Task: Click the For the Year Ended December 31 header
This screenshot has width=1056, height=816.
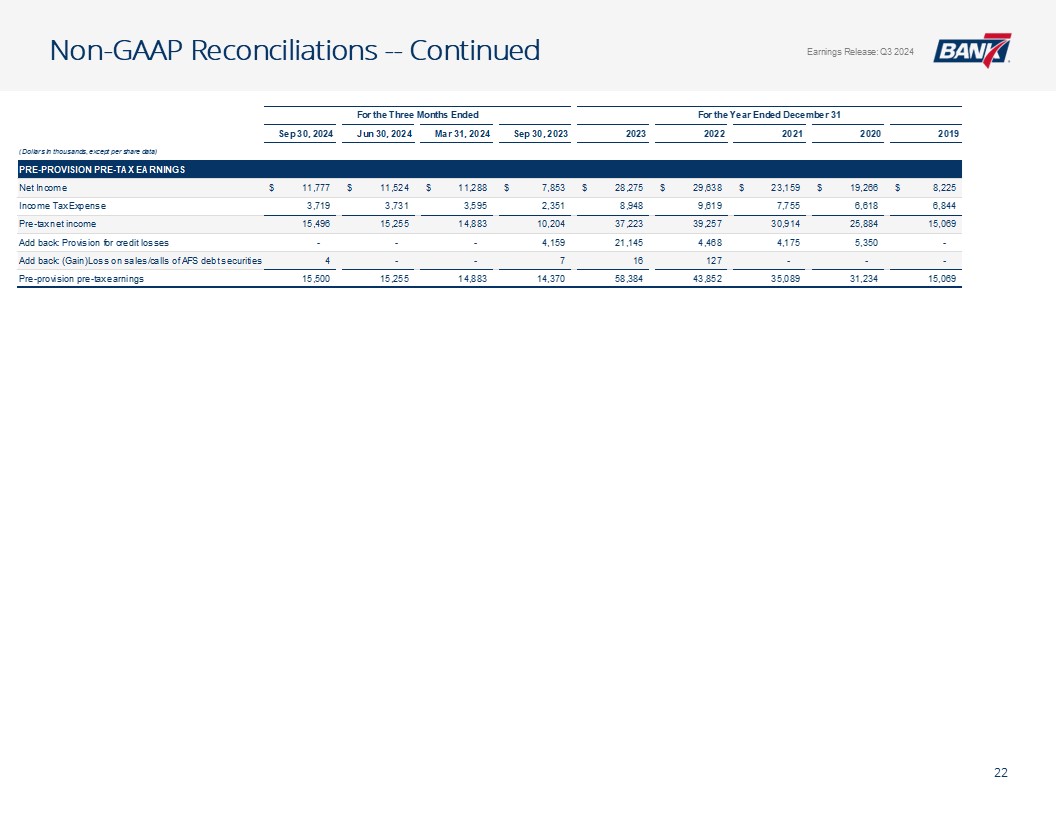Action: point(769,115)
